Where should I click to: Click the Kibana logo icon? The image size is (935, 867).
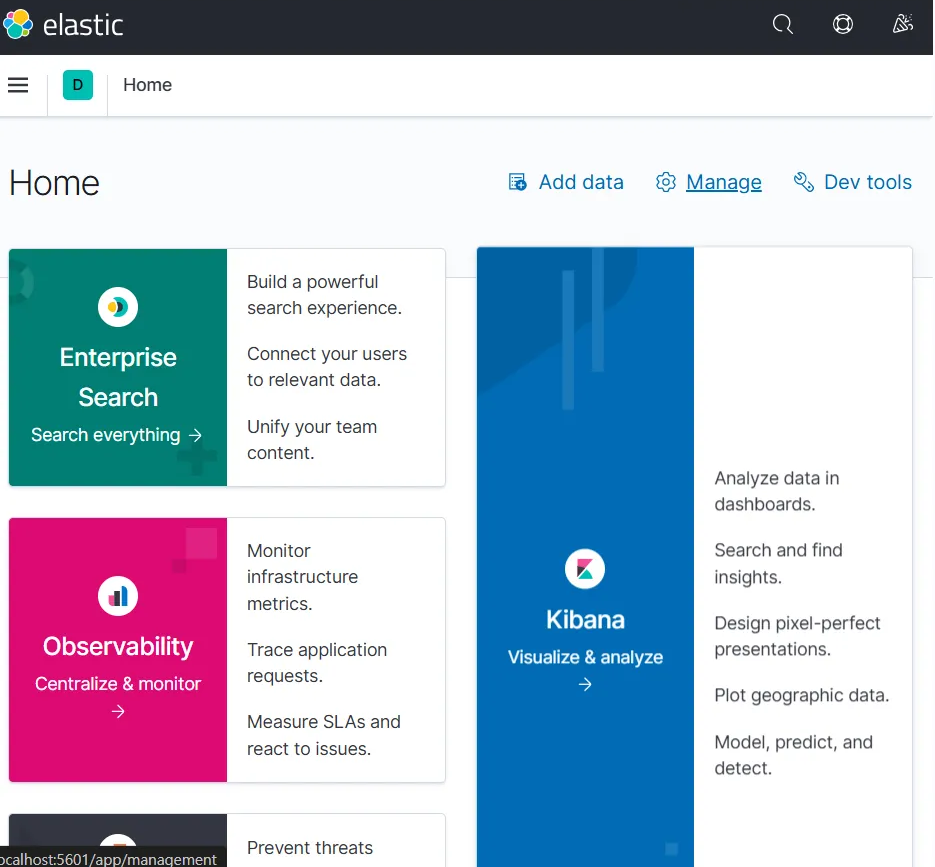[585, 569]
